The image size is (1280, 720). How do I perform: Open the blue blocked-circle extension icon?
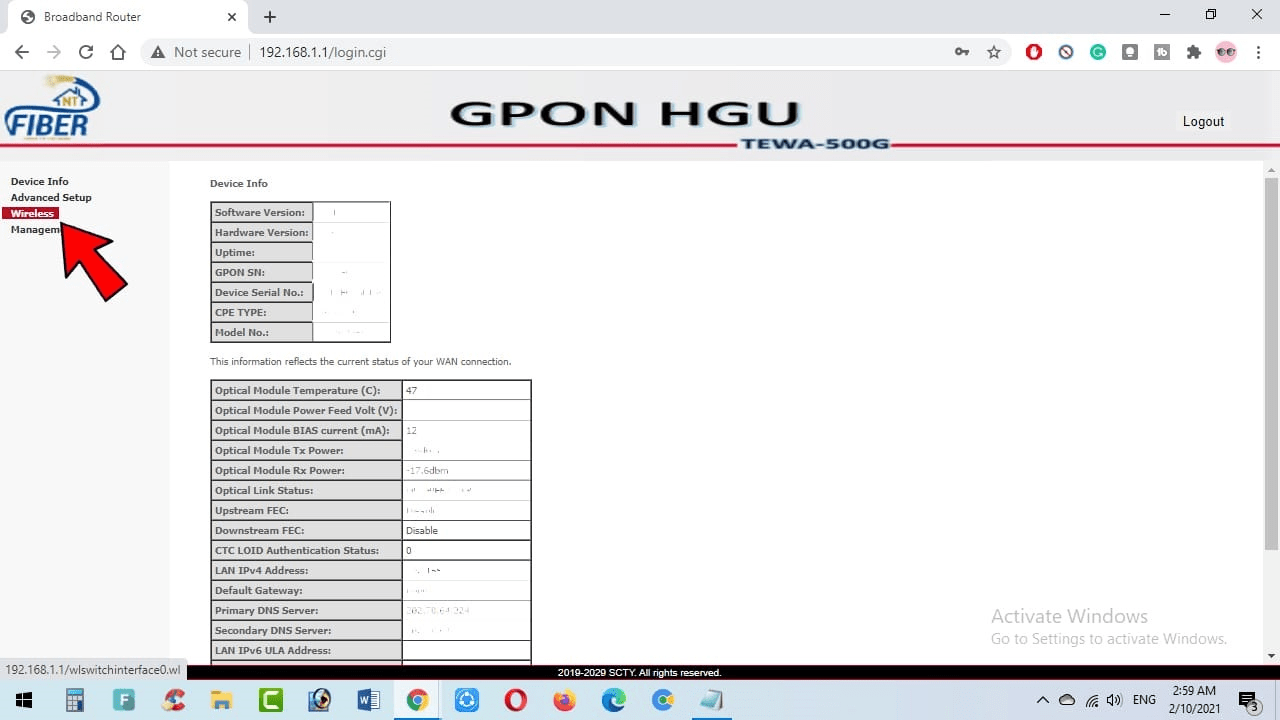[1066, 52]
